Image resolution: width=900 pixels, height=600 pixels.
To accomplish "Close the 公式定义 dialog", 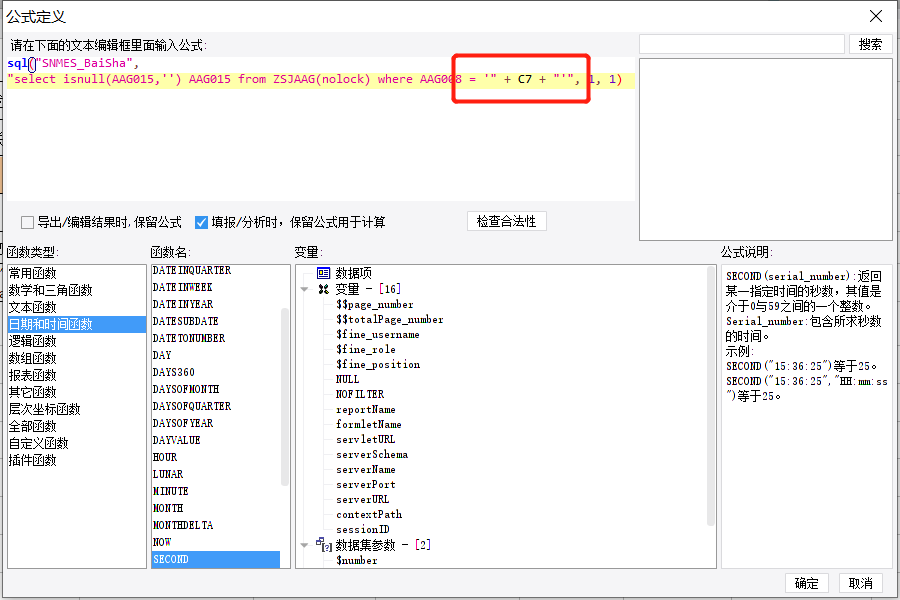I will coord(876,16).
